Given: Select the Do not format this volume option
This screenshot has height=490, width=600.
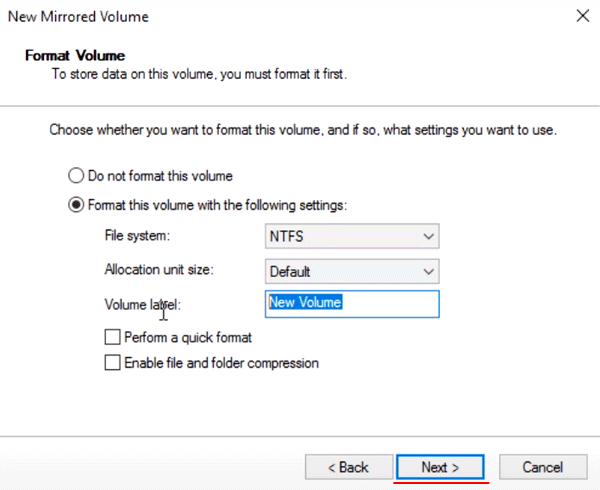Looking at the screenshot, I should 76,176.
